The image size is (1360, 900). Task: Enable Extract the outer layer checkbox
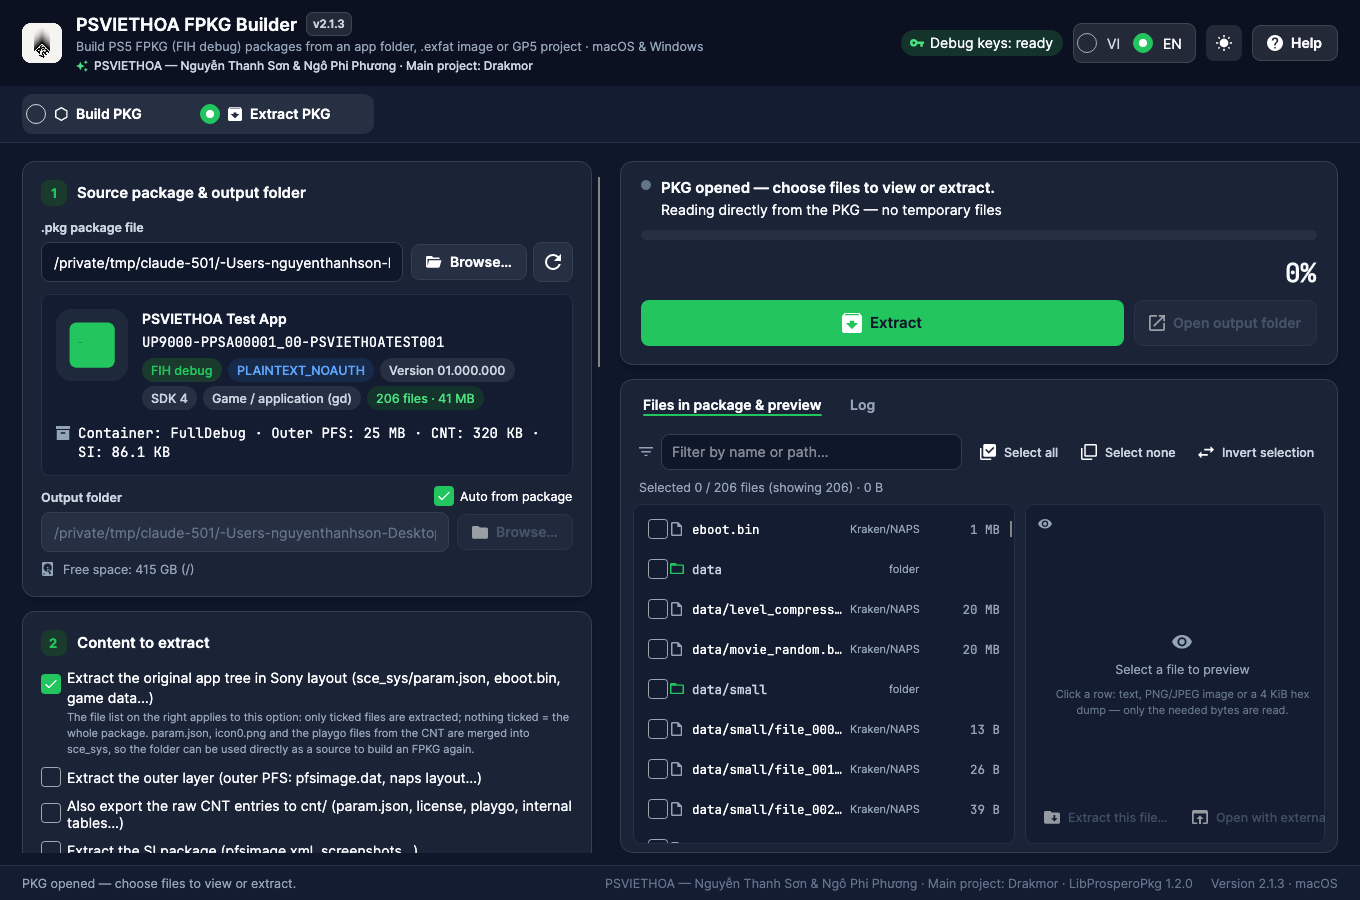pyautogui.click(x=51, y=777)
